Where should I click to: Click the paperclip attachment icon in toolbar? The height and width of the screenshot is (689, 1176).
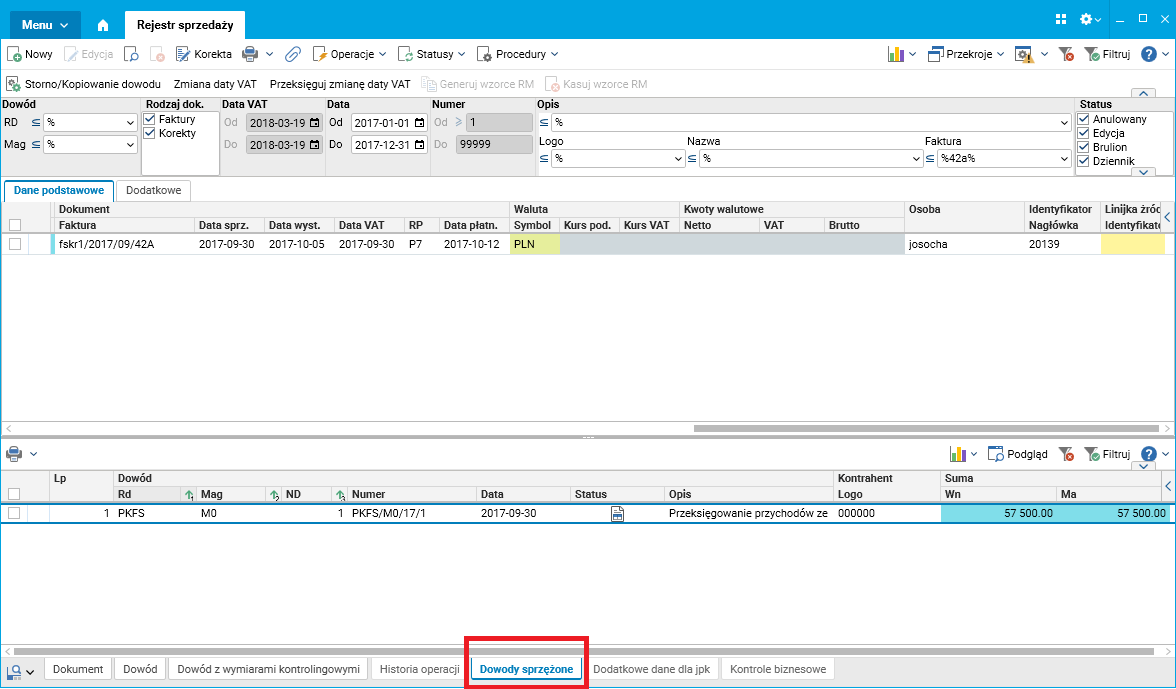pos(292,54)
